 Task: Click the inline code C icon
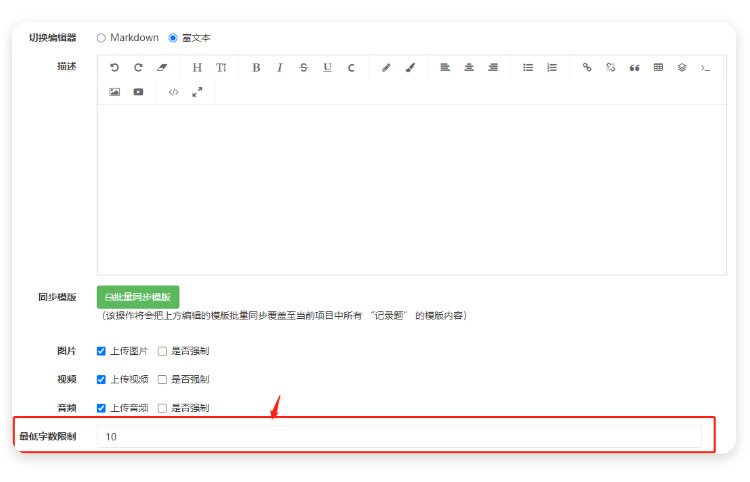[351, 67]
